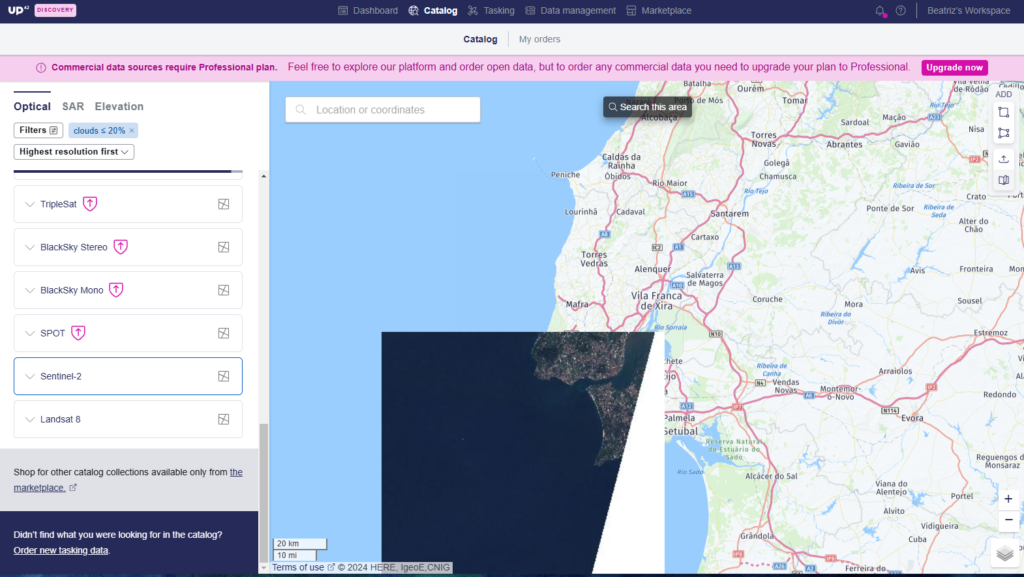Open the basemap selection icon
This screenshot has width=1024, height=577.
coord(1004,180)
